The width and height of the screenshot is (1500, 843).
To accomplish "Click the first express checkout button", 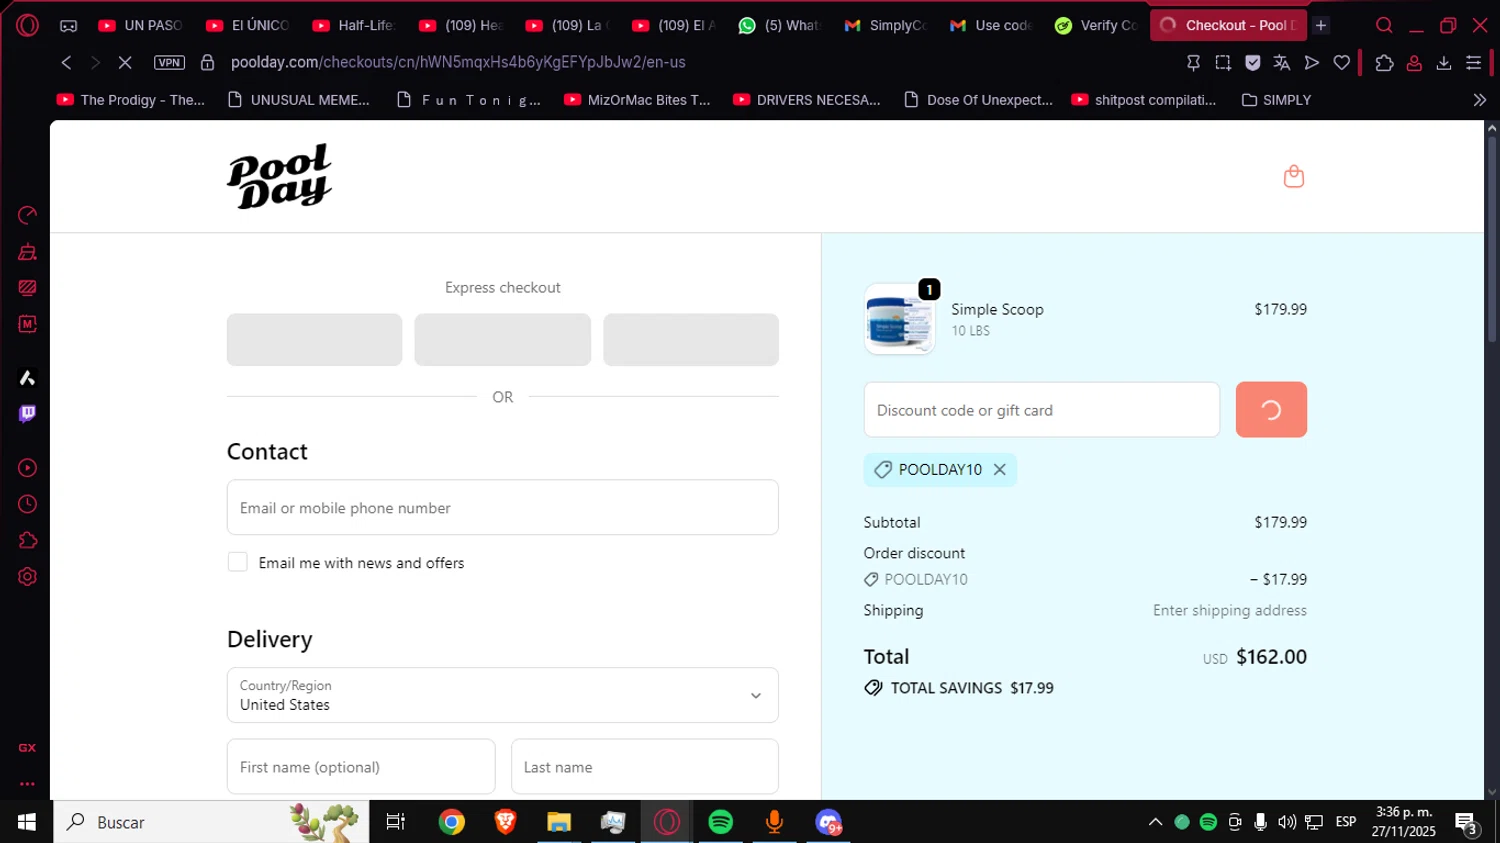I will [314, 340].
